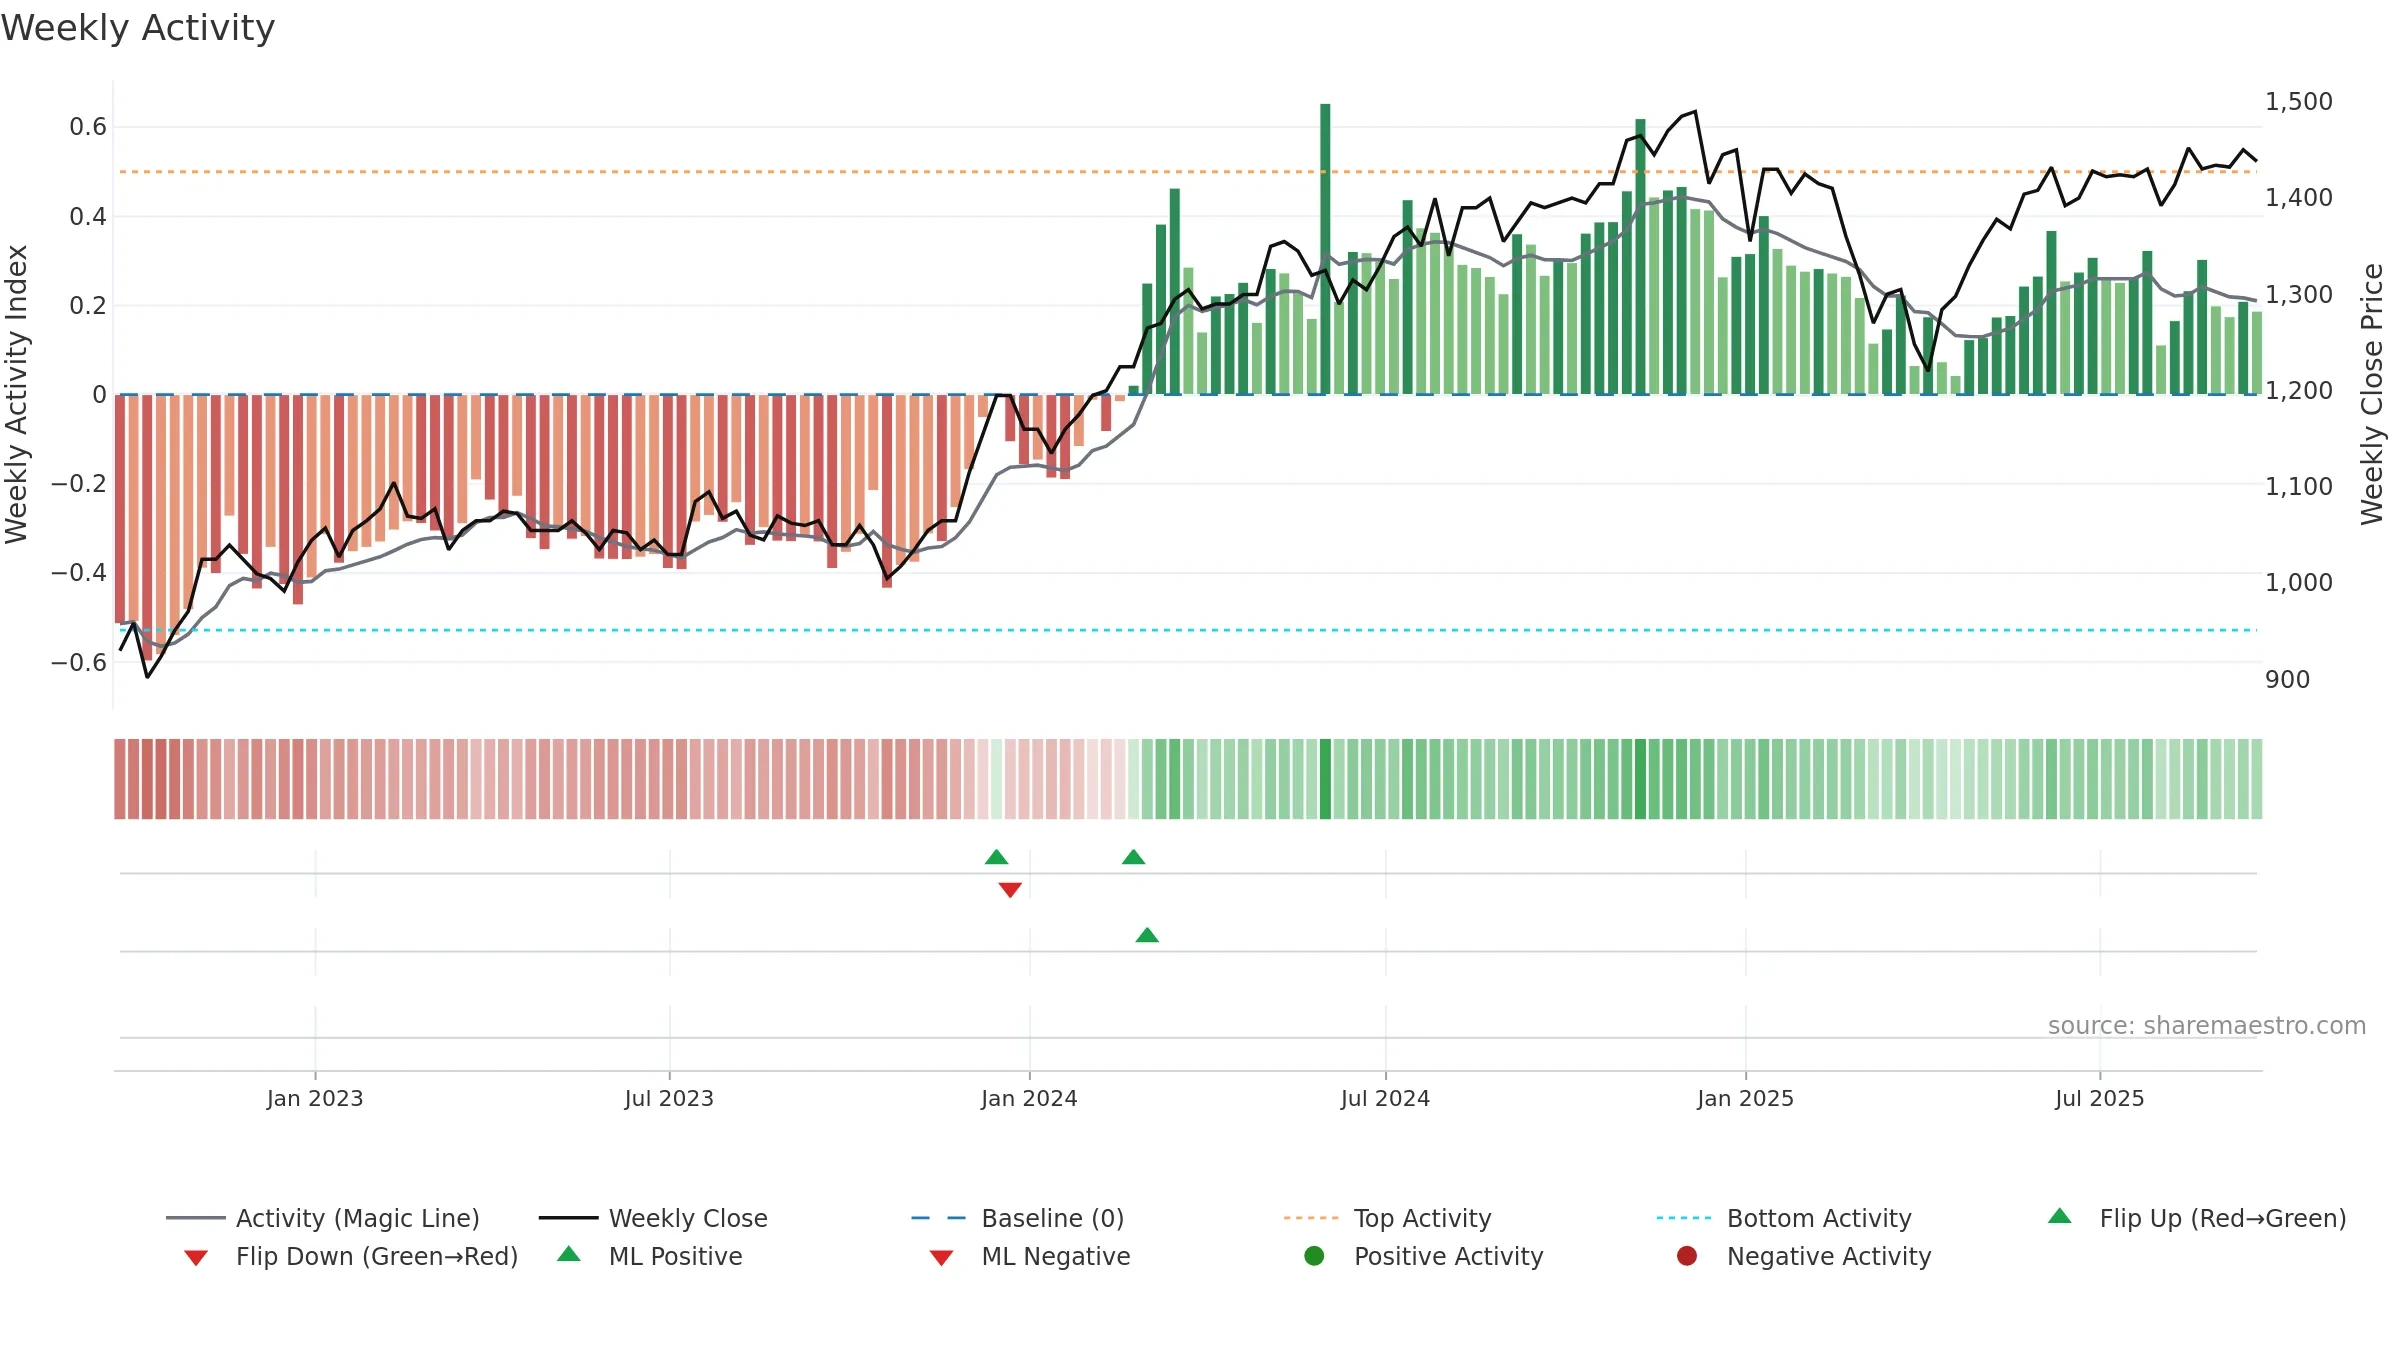
Task: Toggle Bottom Activity legend entry
Action: point(1784,1218)
